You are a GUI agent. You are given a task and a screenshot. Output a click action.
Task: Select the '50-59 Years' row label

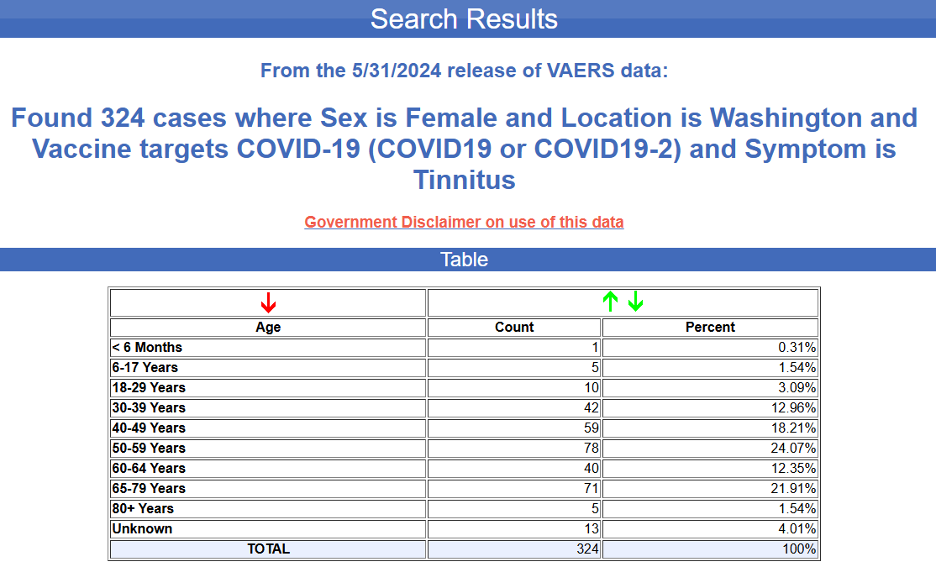coord(149,448)
